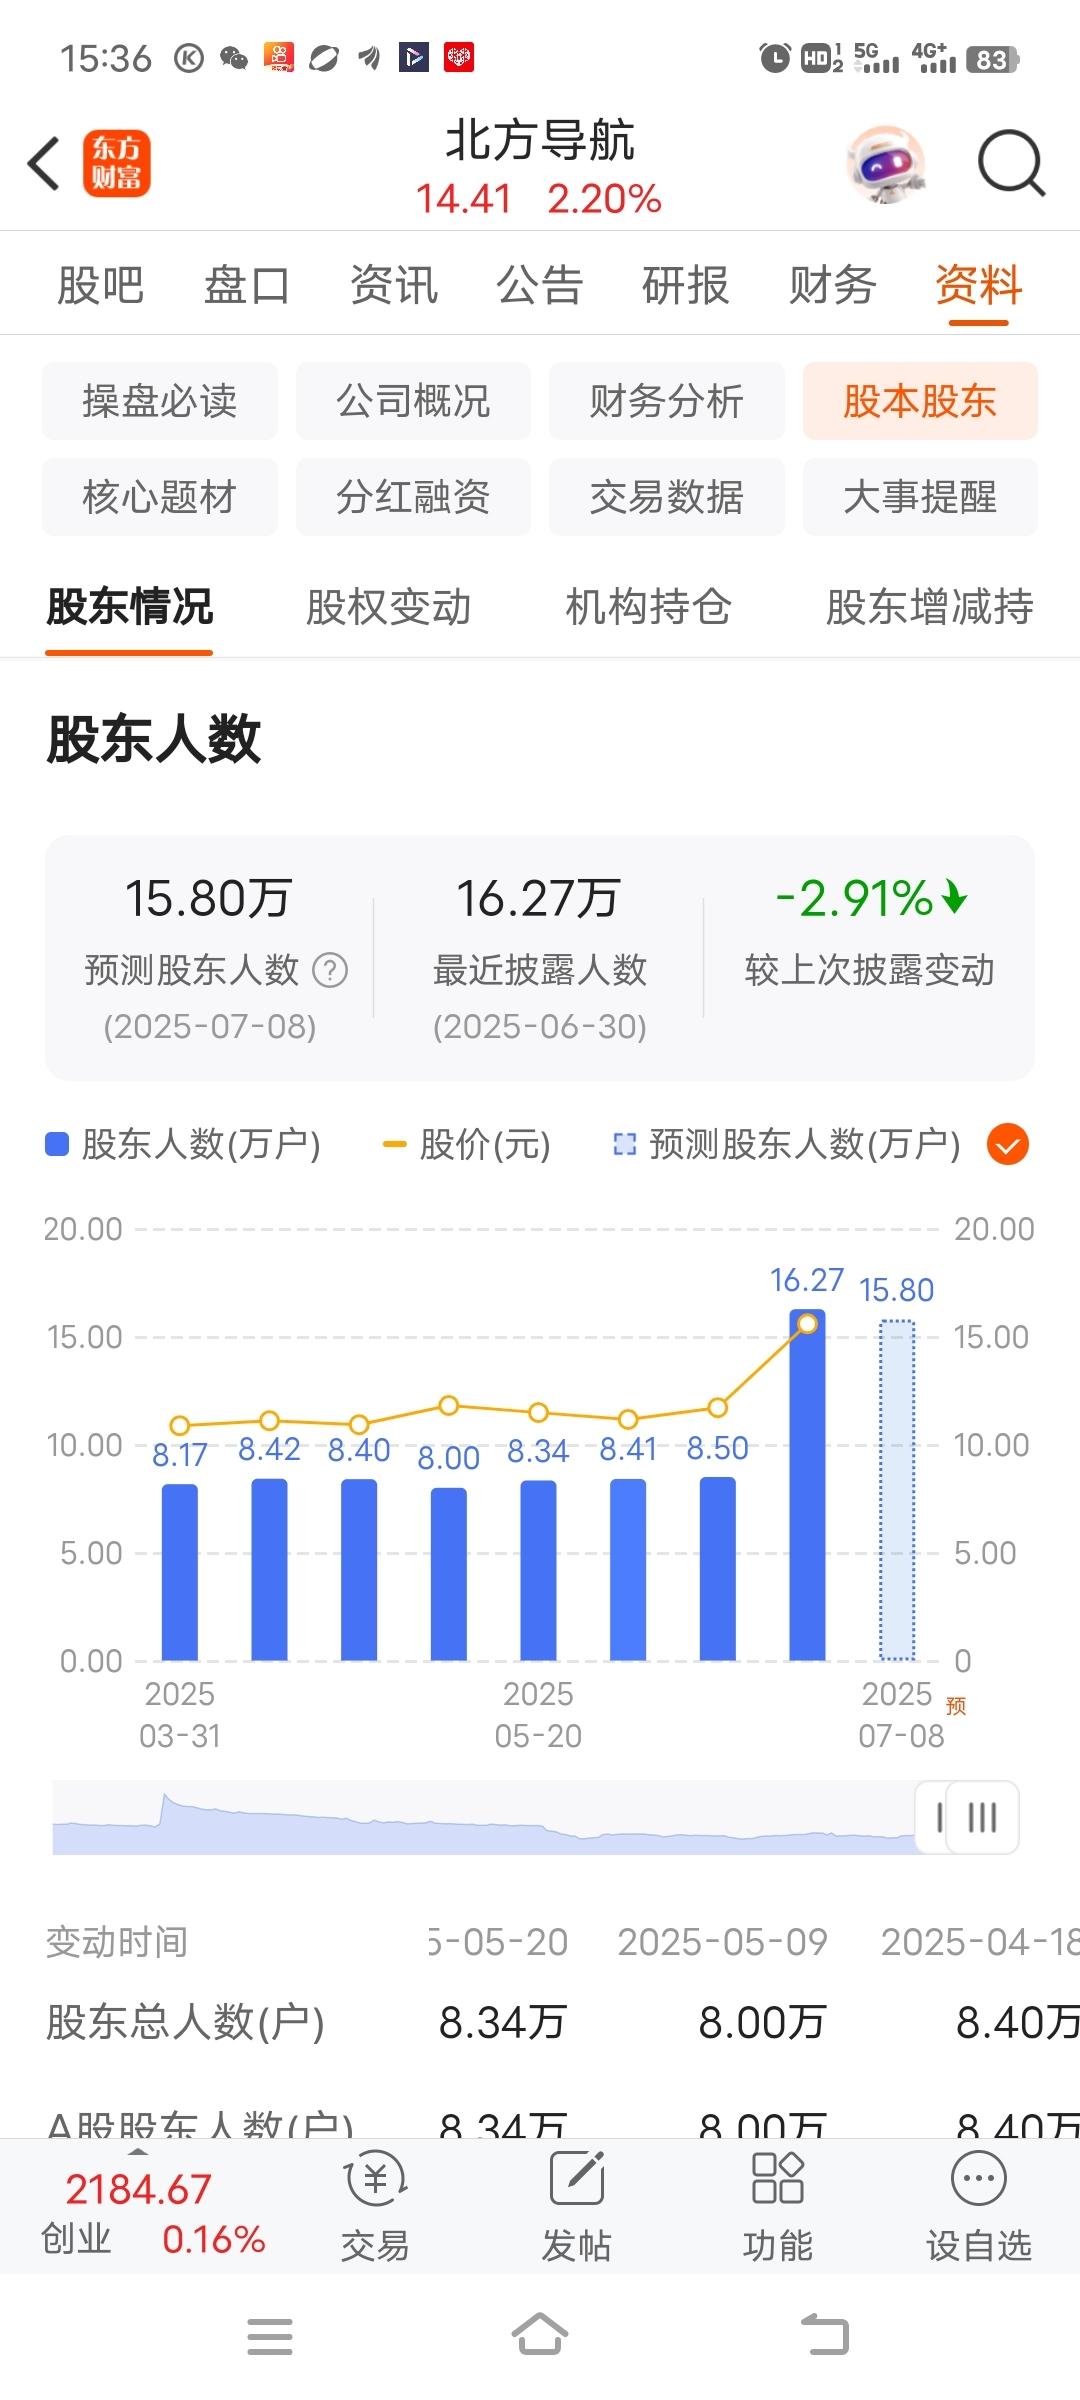The height and width of the screenshot is (2400, 1080).
Task: Tap the 变动时间 row label
Action: click(x=117, y=1942)
